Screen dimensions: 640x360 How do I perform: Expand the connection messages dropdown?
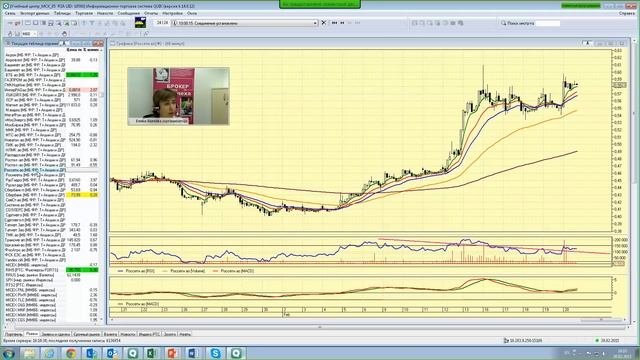[315, 23]
